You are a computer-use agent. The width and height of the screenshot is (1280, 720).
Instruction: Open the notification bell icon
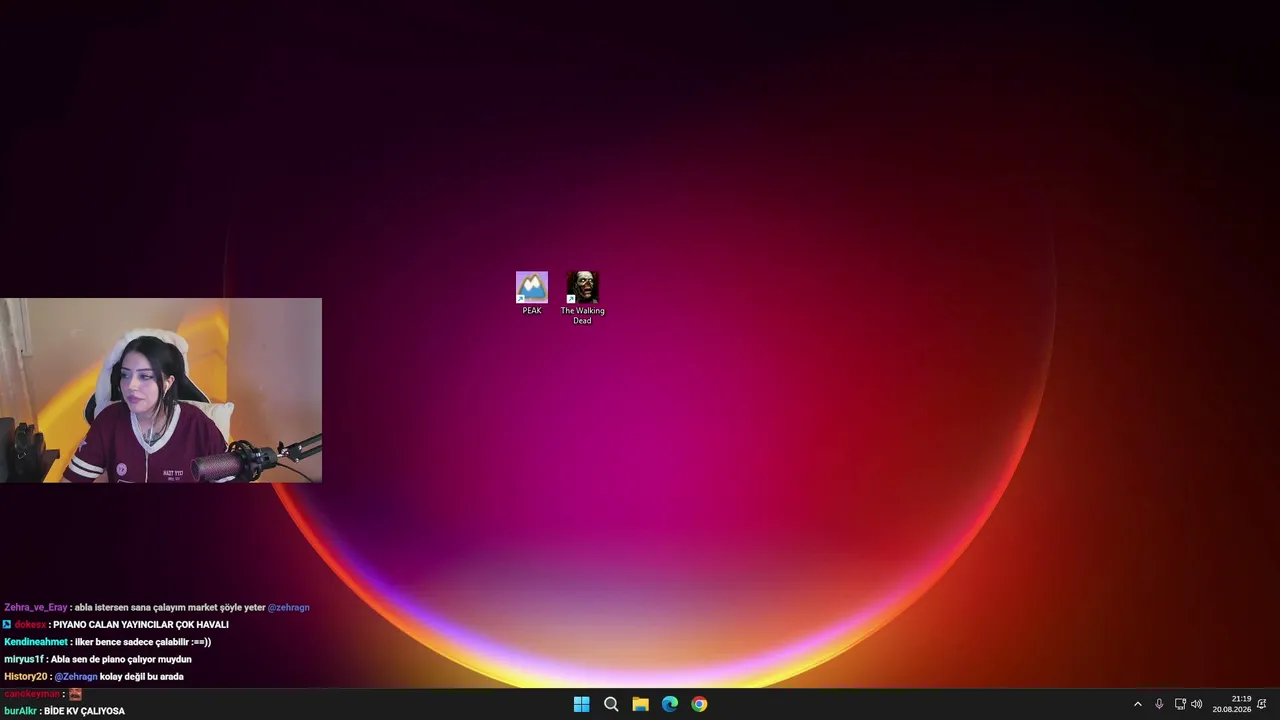pyautogui.click(x=1262, y=704)
